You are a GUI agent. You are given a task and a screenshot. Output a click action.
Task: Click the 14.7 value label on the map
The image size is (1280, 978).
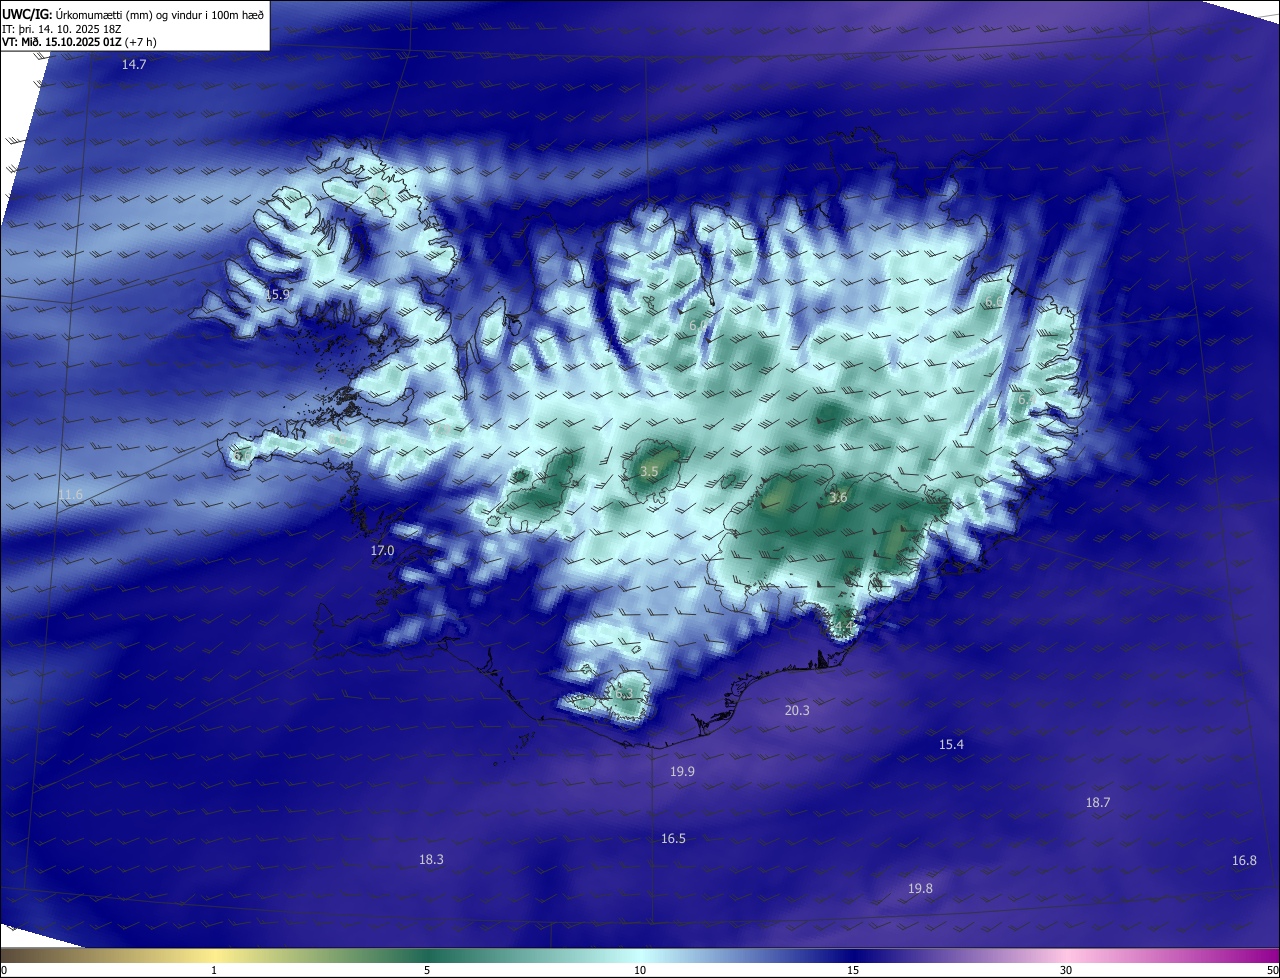pyautogui.click(x=134, y=65)
